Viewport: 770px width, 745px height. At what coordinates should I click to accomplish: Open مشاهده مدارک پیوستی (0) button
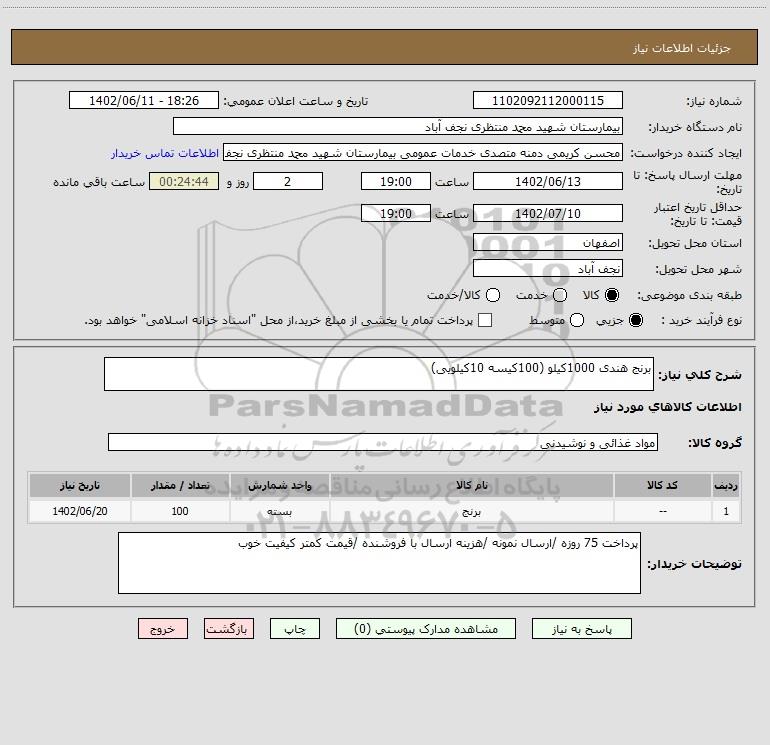coord(426,629)
